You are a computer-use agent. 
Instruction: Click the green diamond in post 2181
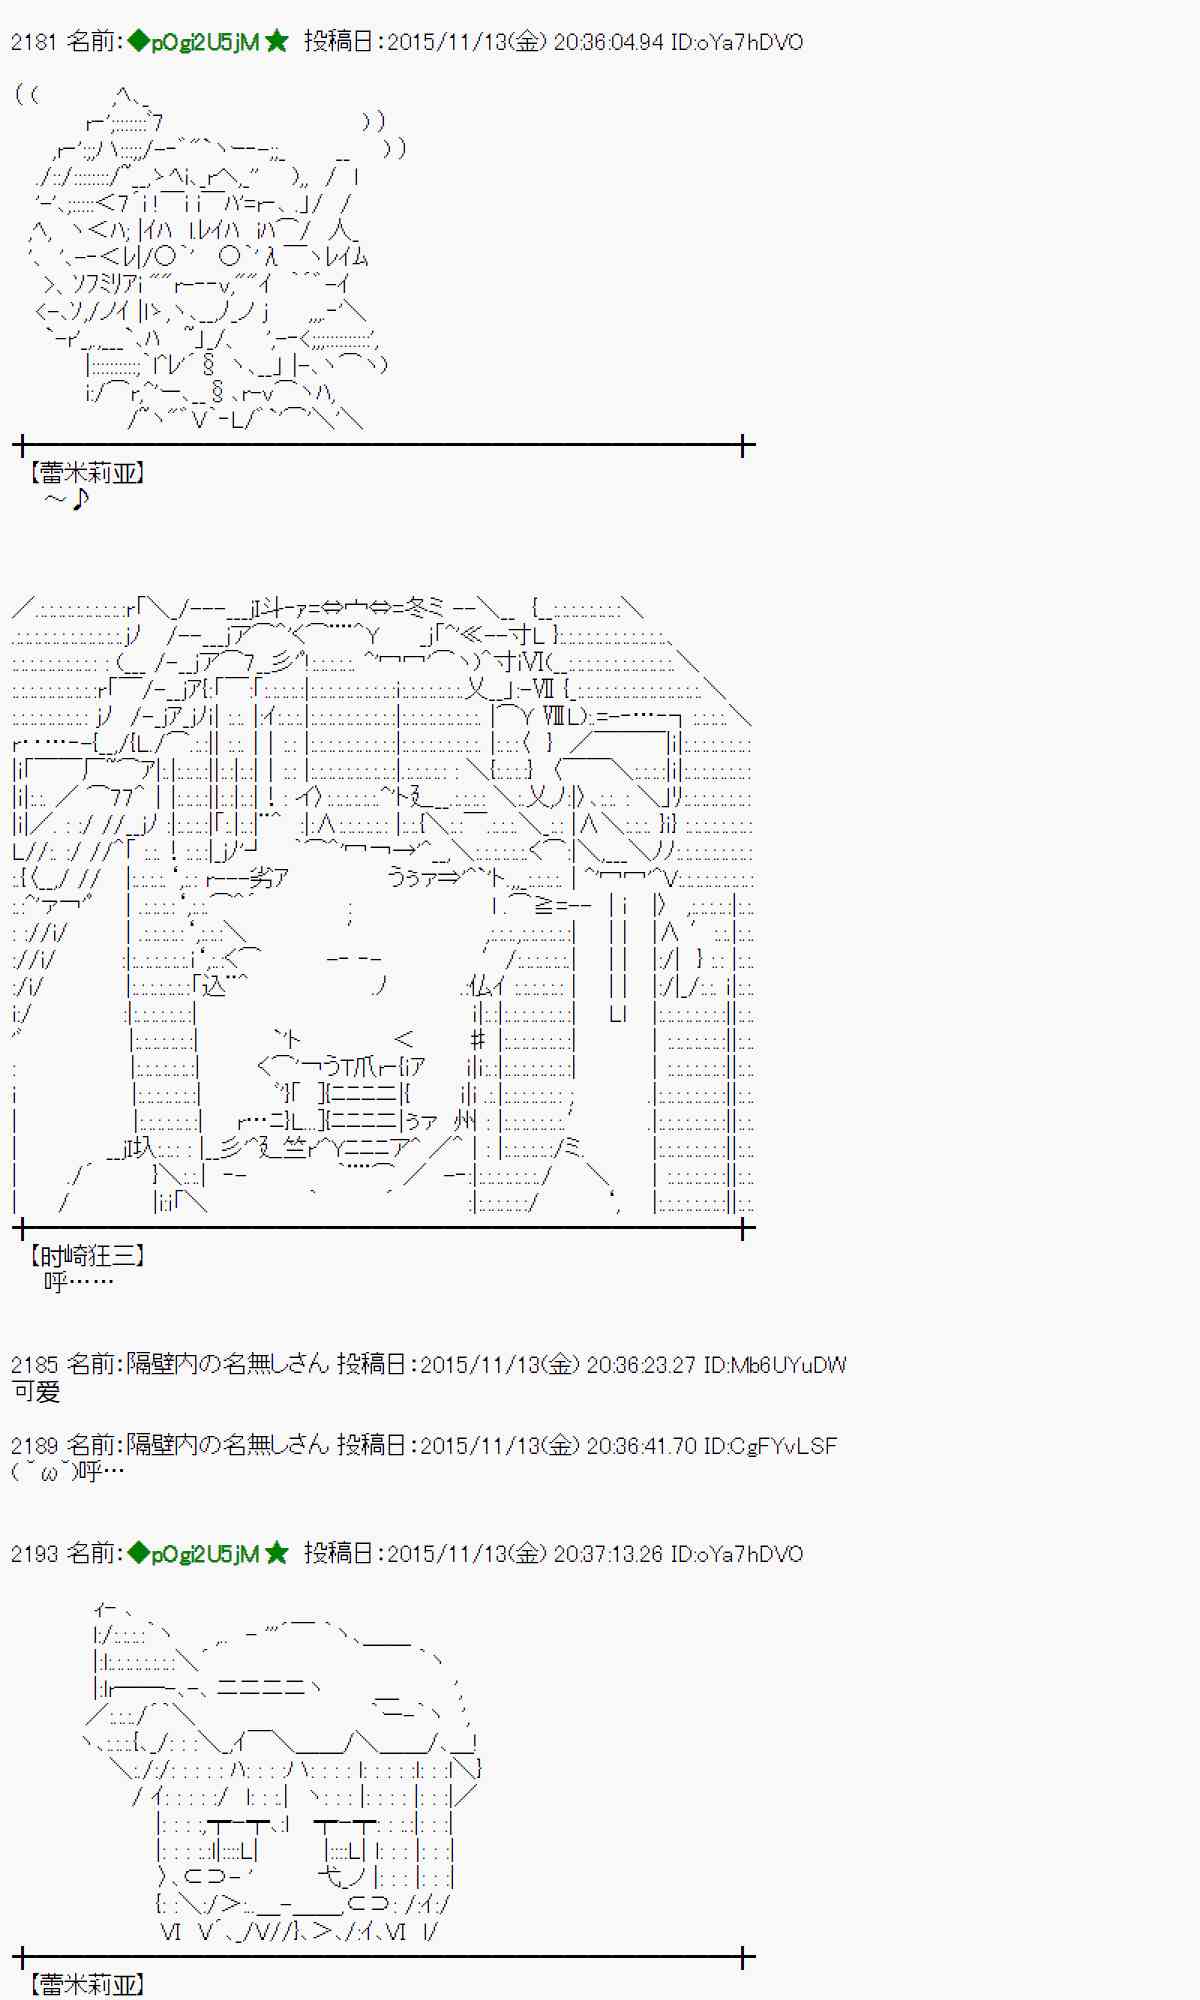click(x=138, y=42)
